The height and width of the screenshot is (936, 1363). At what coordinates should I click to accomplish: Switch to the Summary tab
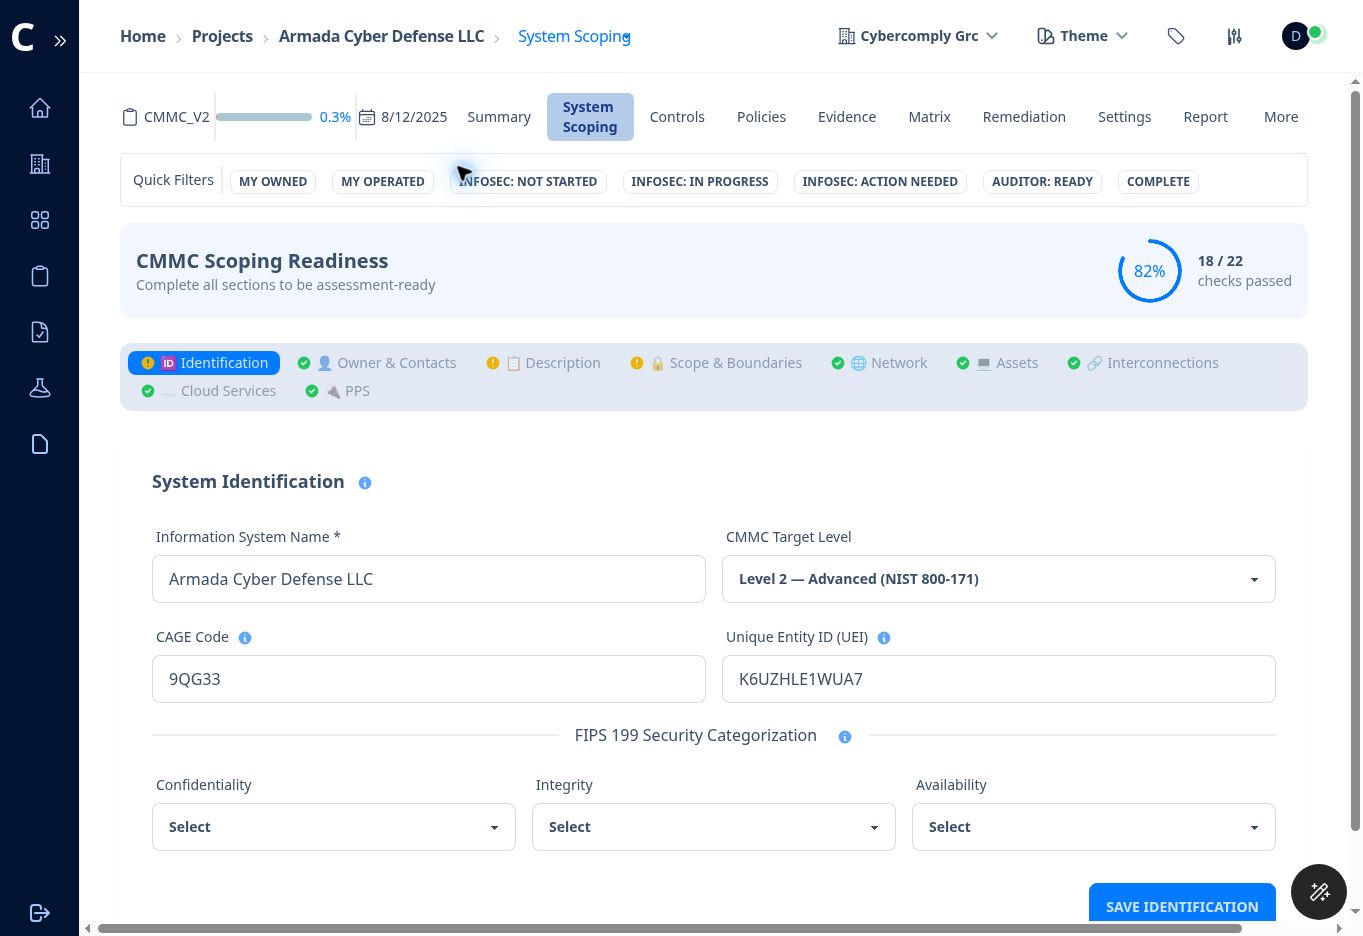click(x=499, y=117)
